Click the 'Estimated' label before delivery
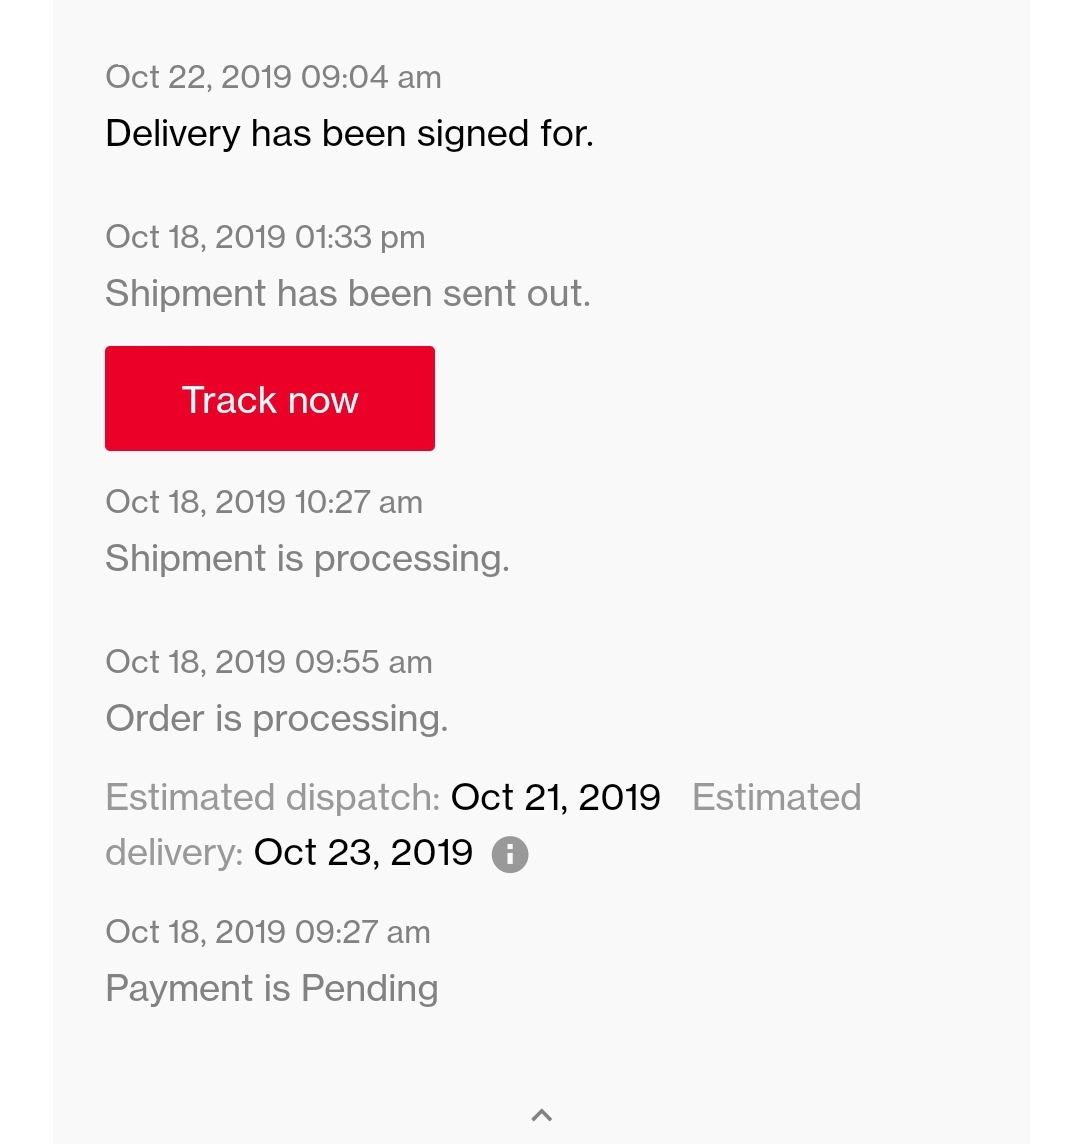The height and width of the screenshot is (1144, 1078). 777,796
